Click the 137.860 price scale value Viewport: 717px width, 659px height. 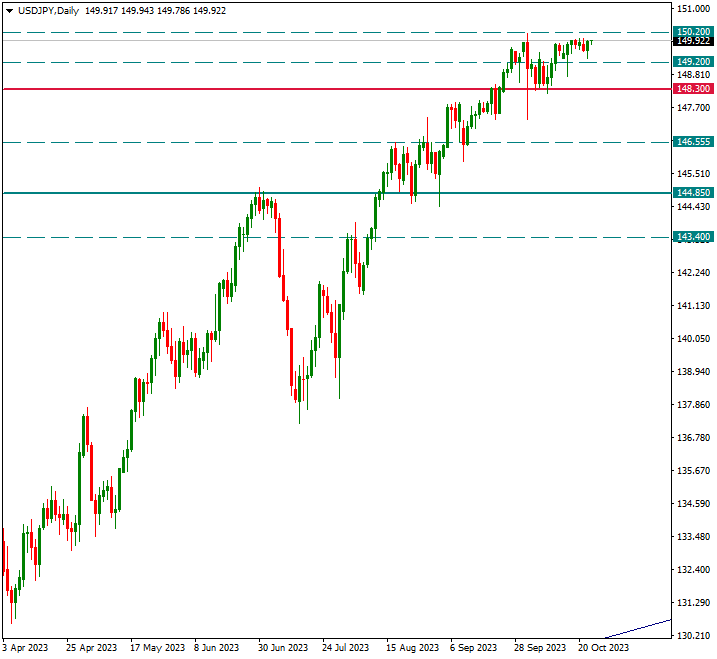click(x=693, y=405)
